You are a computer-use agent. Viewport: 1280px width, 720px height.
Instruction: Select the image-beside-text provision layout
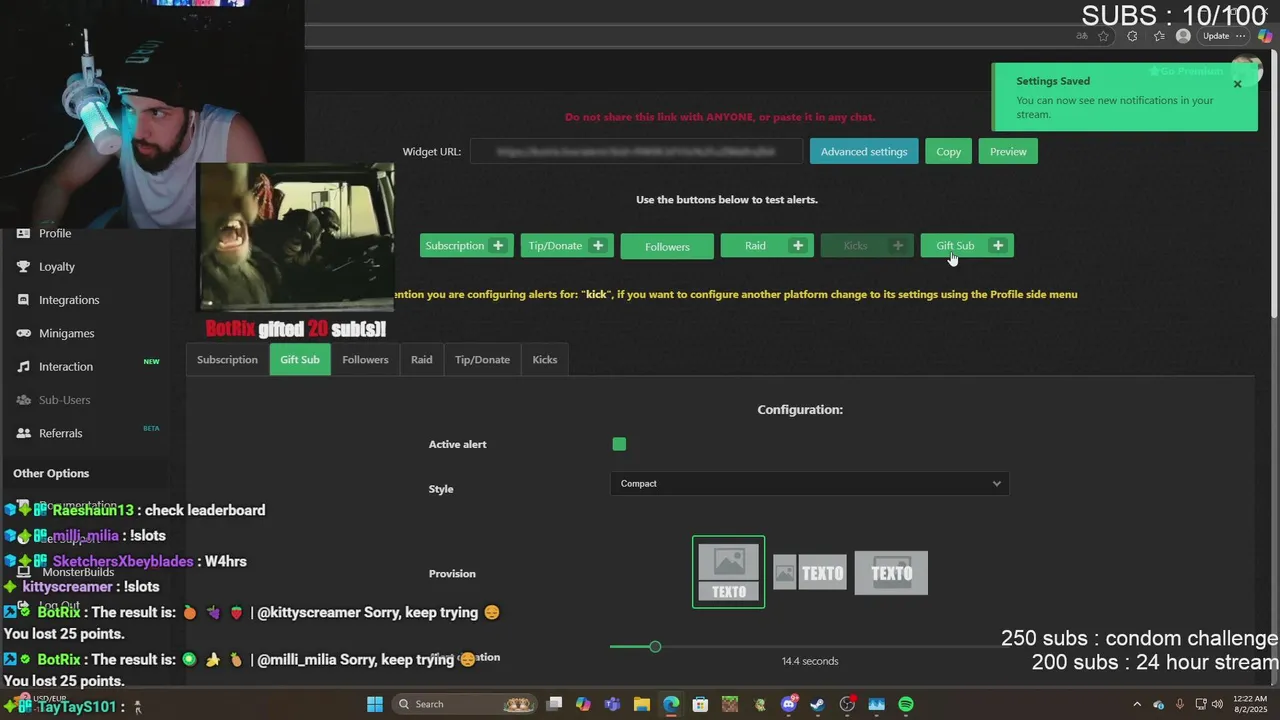810,573
